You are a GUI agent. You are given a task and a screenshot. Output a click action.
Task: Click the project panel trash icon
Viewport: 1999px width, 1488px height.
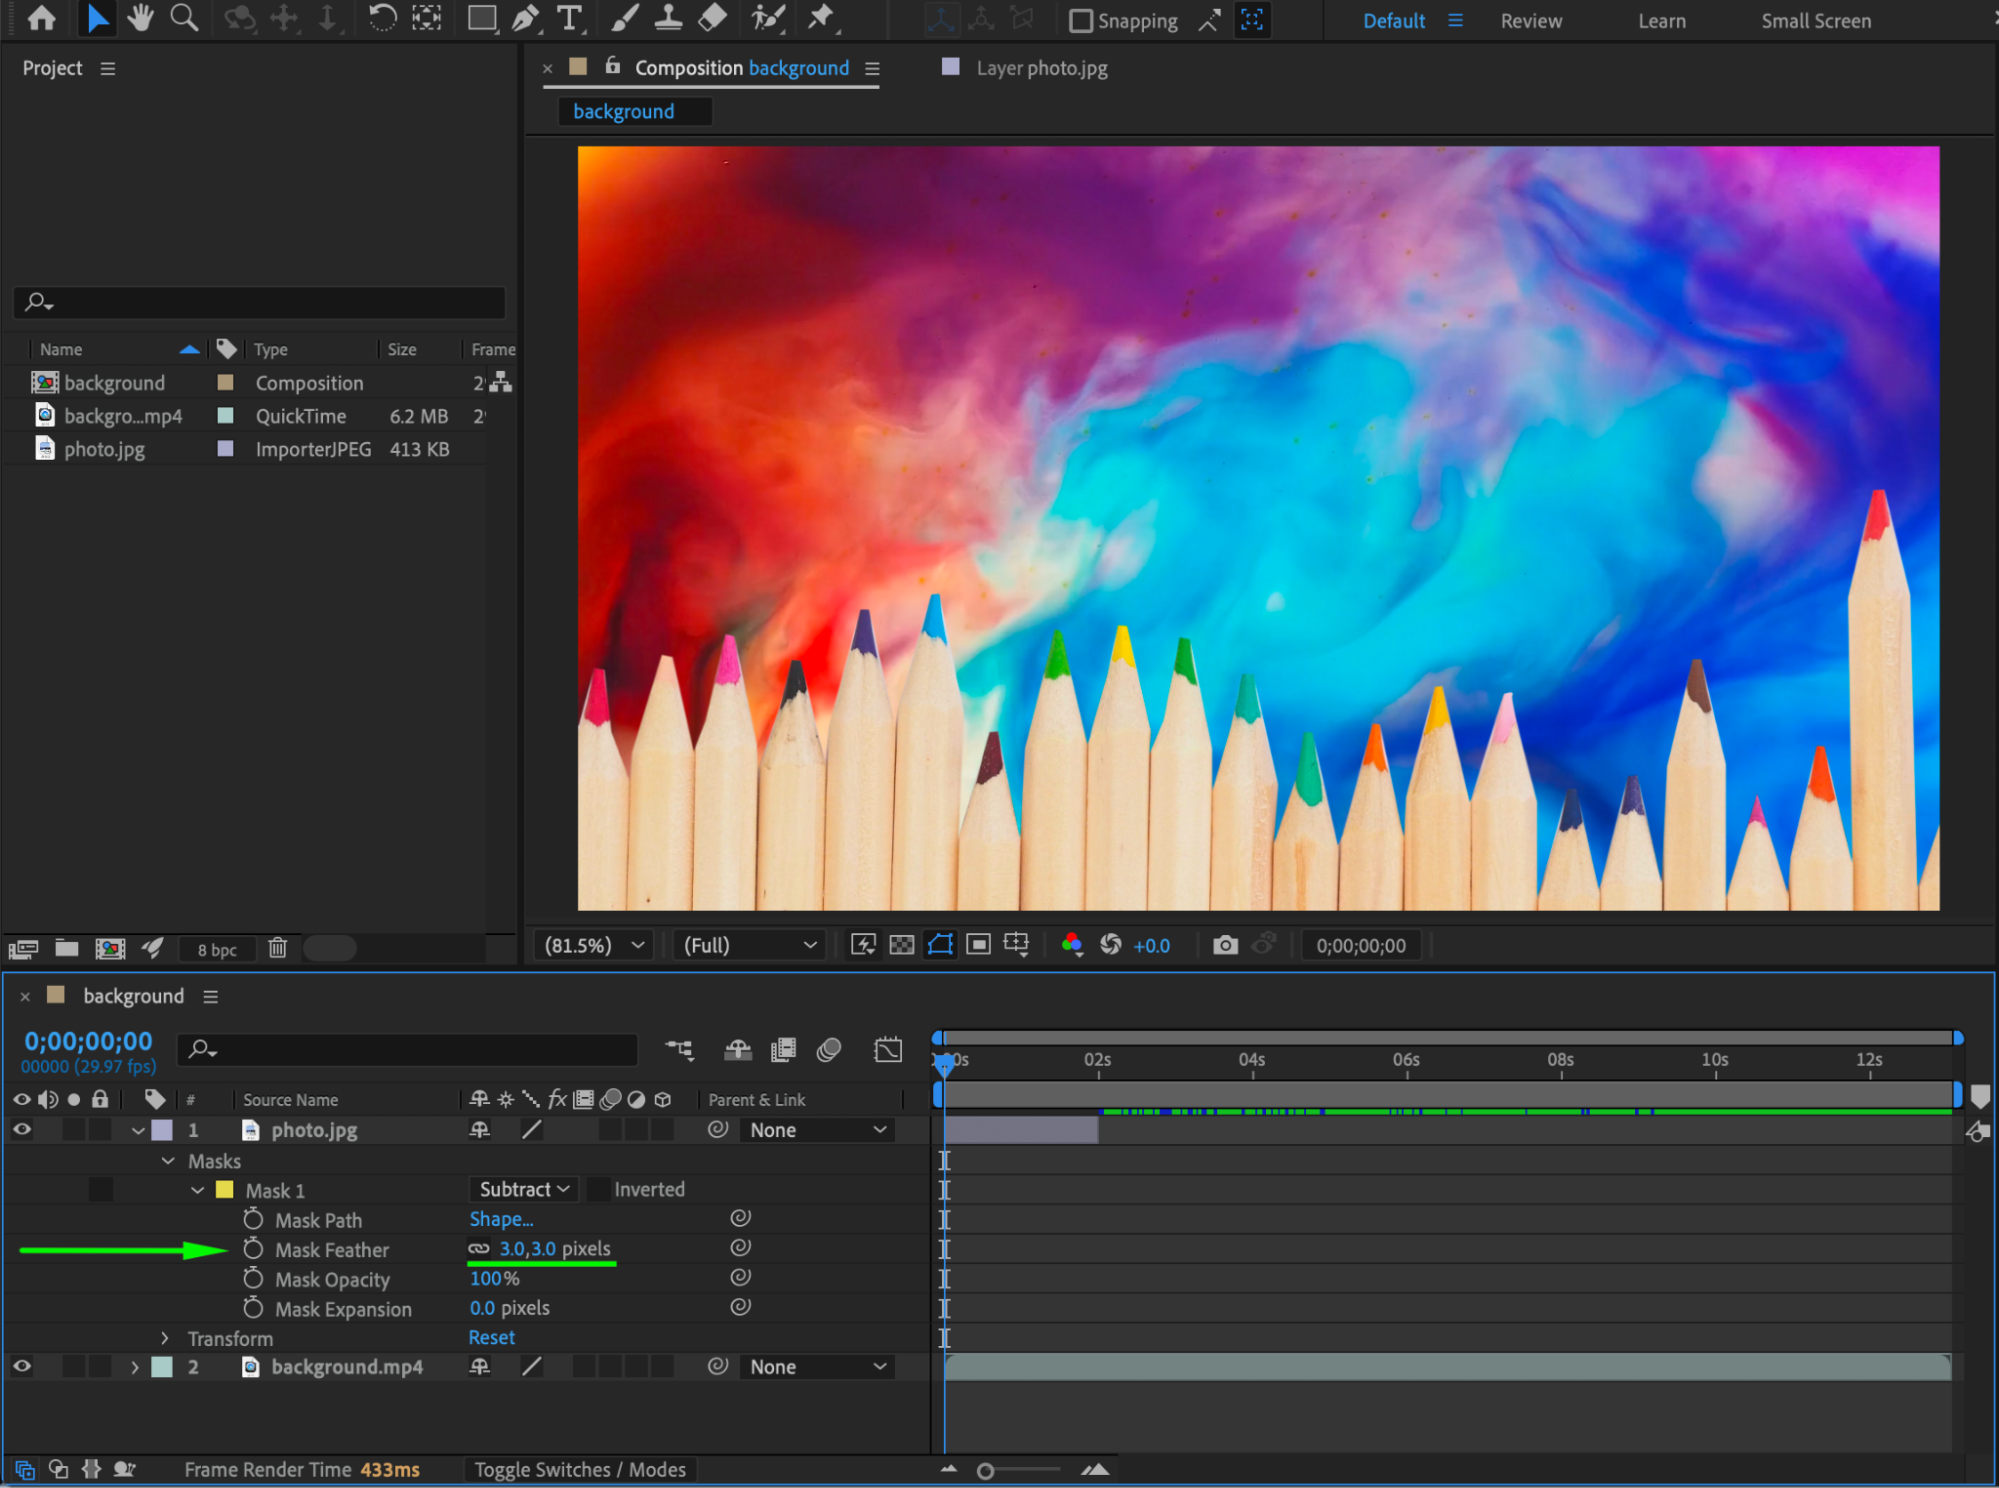277,948
